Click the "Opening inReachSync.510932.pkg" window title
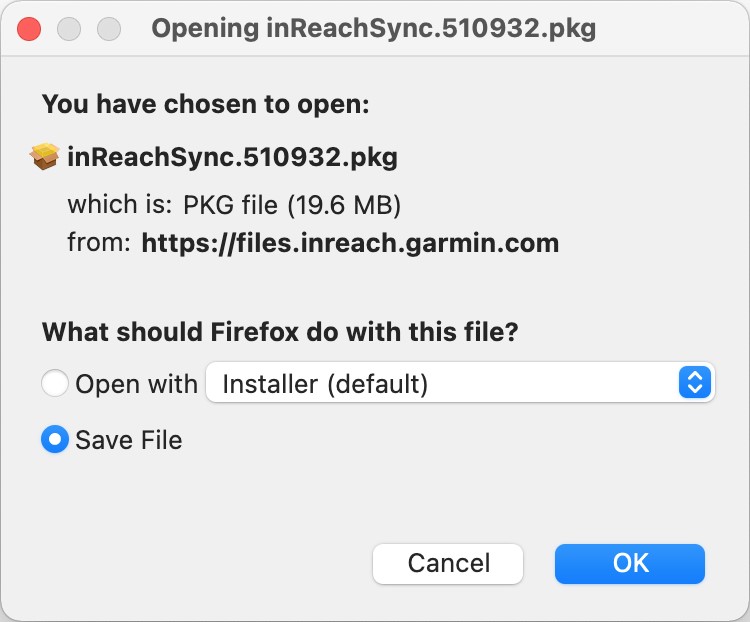The width and height of the screenshot is (750, 622). coord(373,28)
